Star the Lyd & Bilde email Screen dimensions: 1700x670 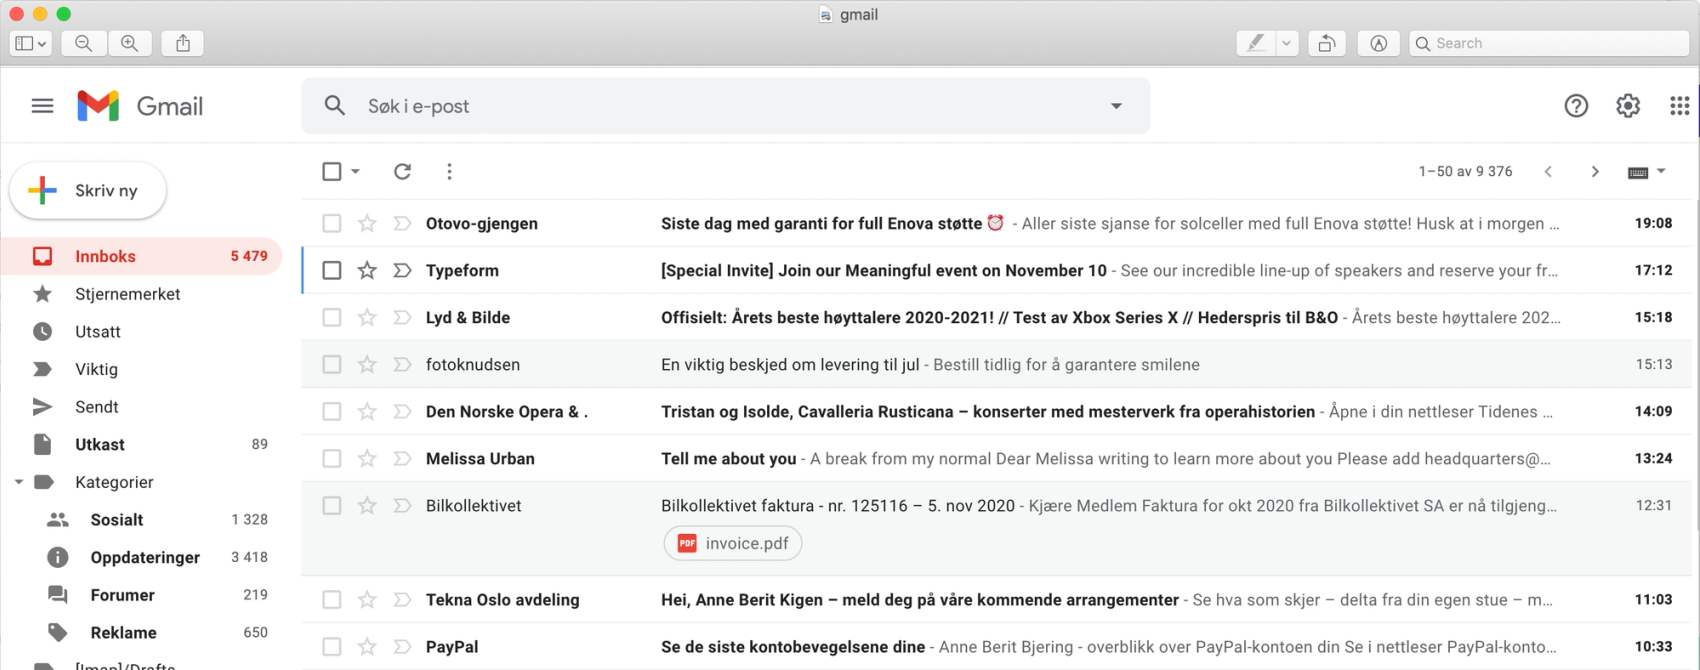point(367,317)
